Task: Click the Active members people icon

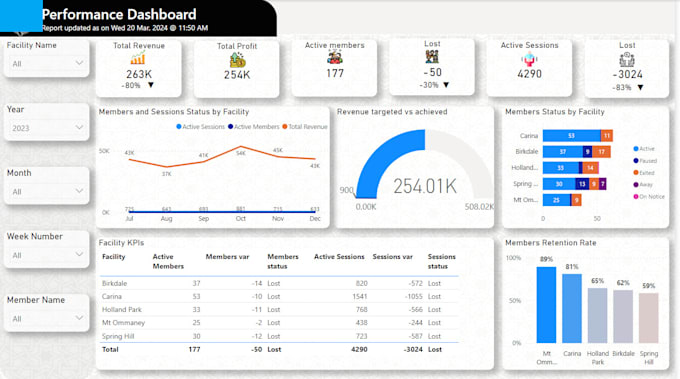Action: tap(334, 57)
